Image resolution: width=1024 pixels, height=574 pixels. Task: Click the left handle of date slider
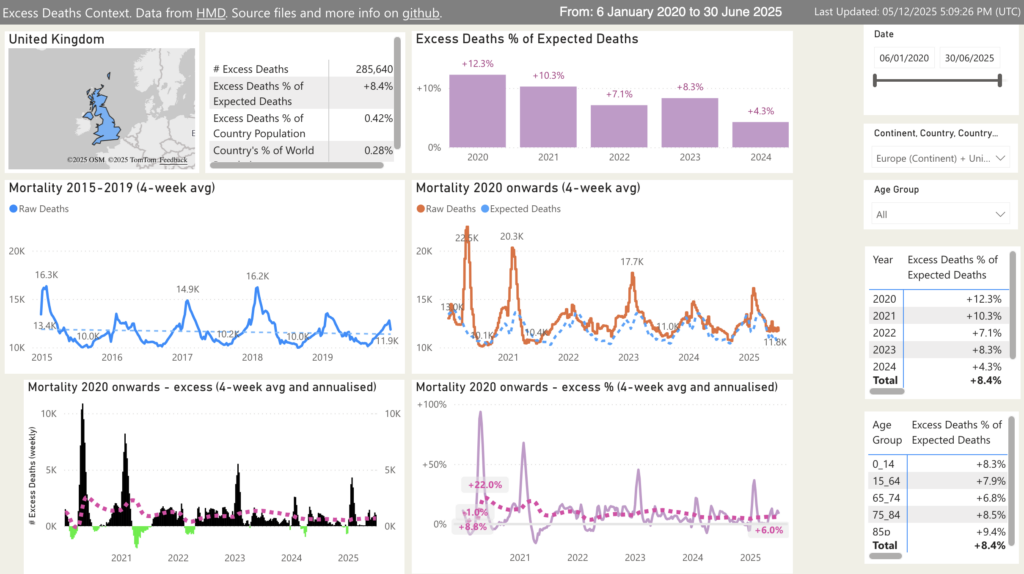click(876, 82)
